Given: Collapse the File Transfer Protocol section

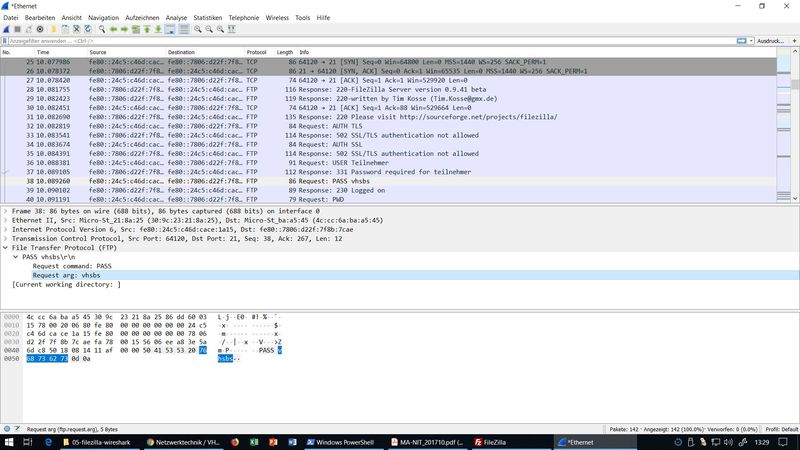Looking at the screenshot, I should (5, 247).
